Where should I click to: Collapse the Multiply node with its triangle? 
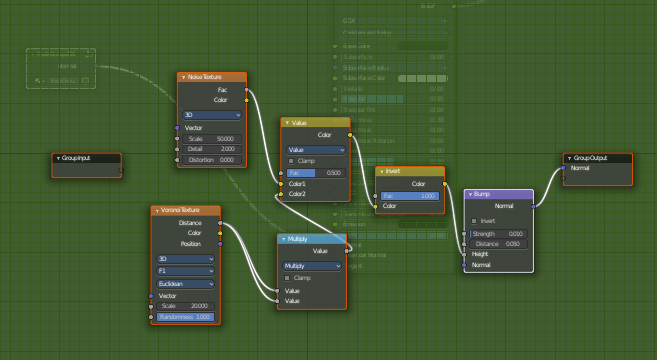click(x=284, y=239)
